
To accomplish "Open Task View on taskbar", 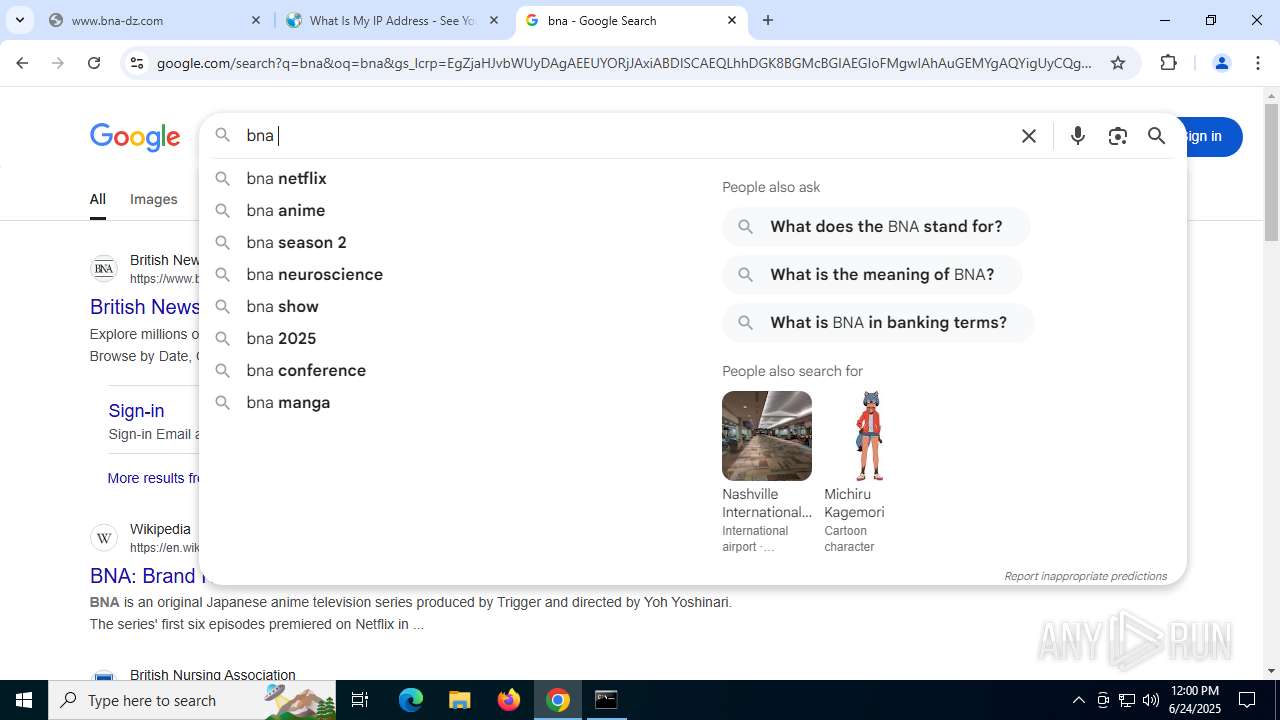I will (360, 700).
